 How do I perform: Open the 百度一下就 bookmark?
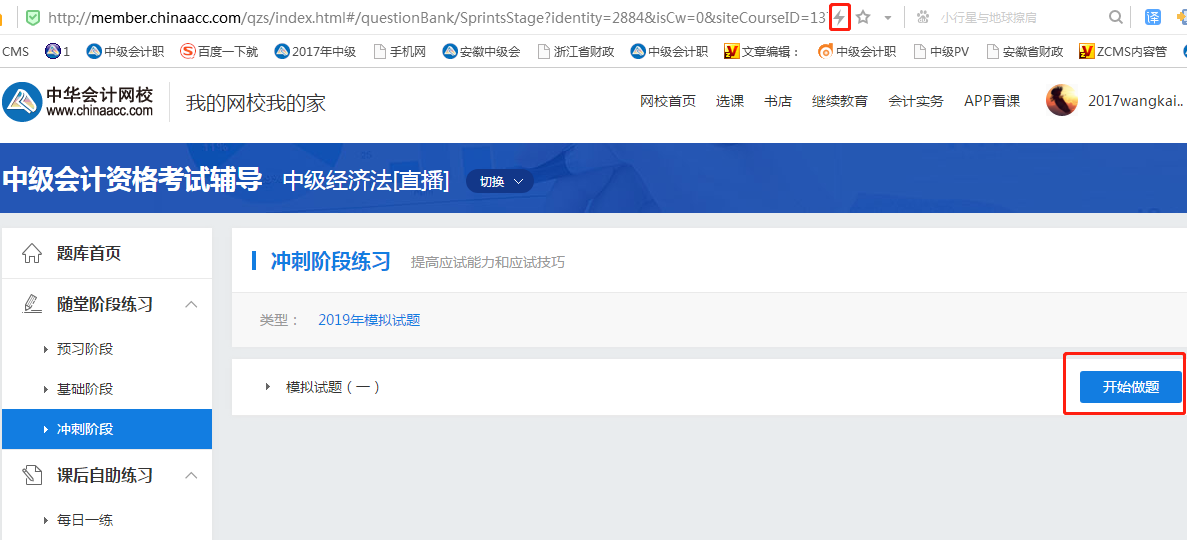pyautogui.click(x=219, y=51)
